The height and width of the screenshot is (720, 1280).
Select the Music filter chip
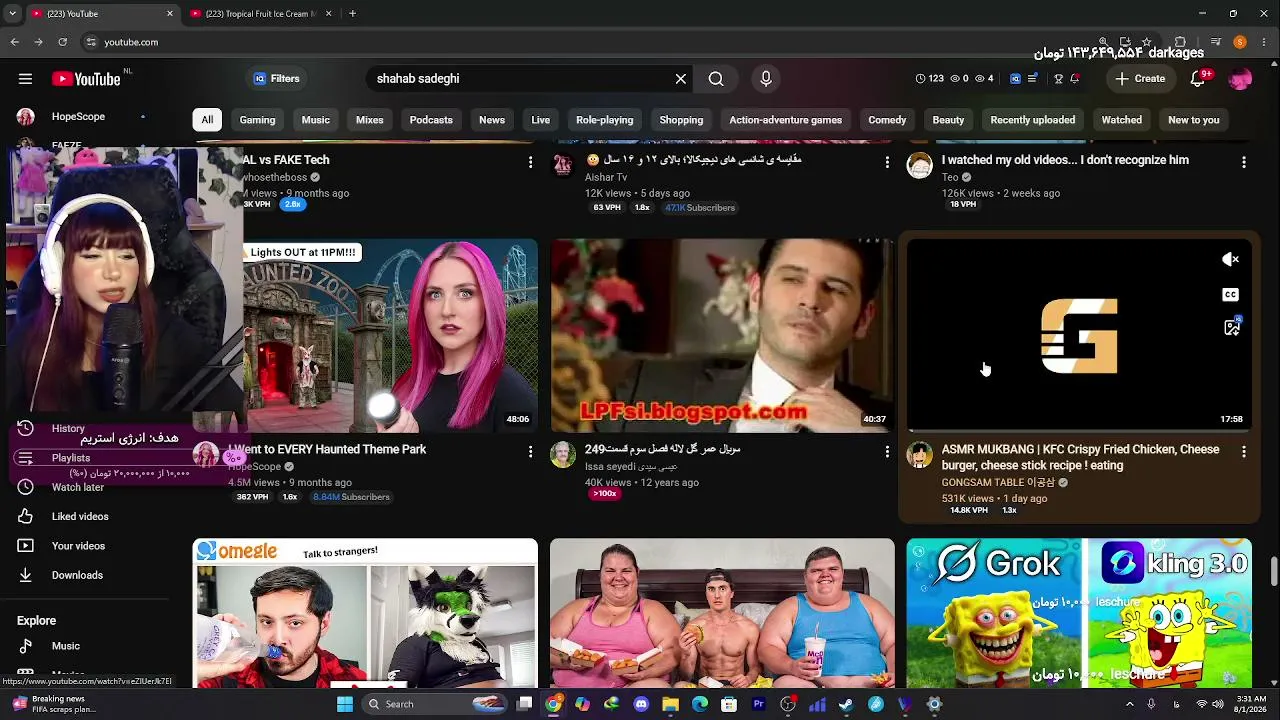[316, 120]
